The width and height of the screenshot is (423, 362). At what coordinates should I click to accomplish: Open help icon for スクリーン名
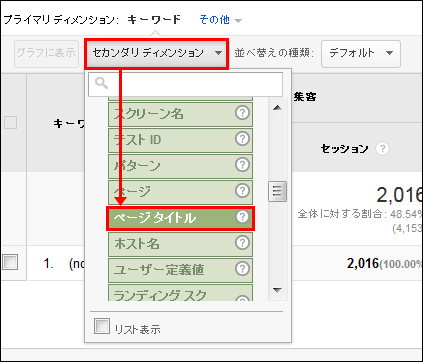click(242, 113)
